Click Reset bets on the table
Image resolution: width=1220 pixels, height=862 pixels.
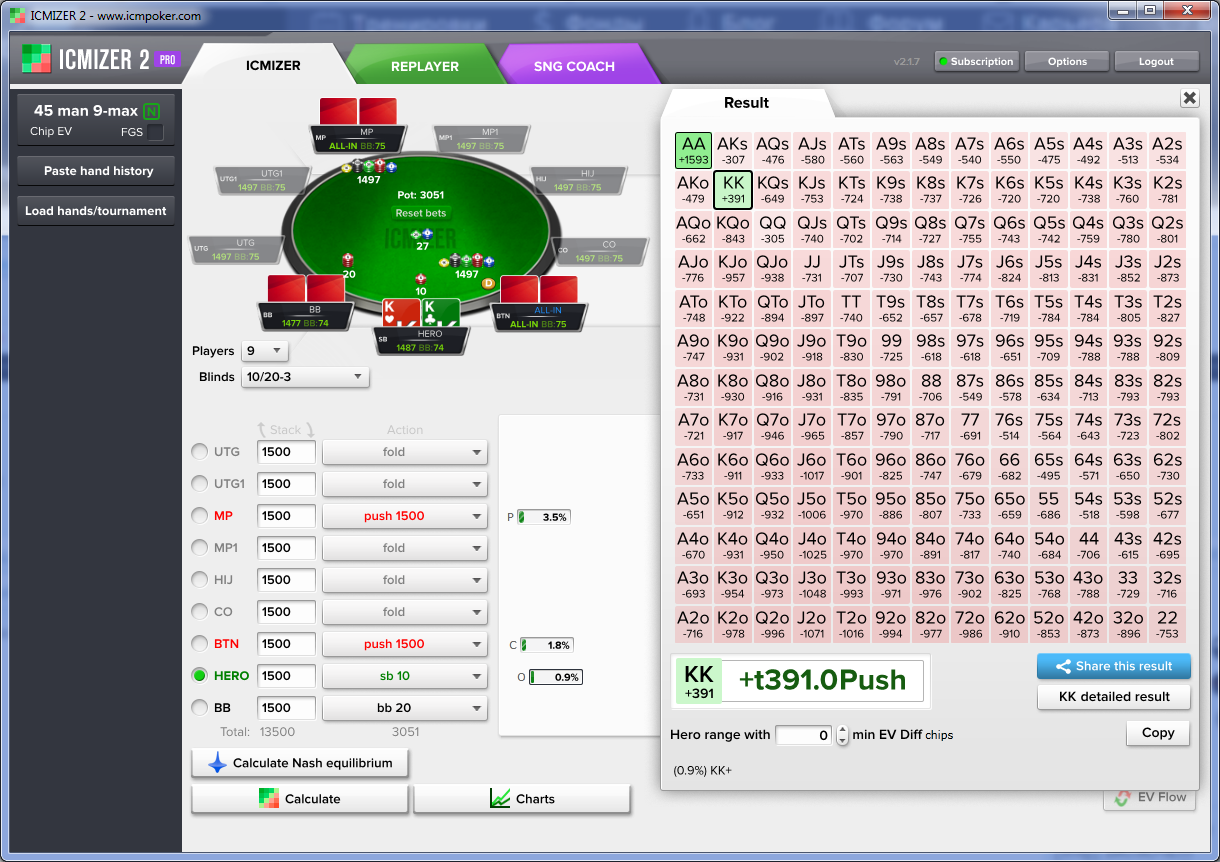tap(421, 213)
